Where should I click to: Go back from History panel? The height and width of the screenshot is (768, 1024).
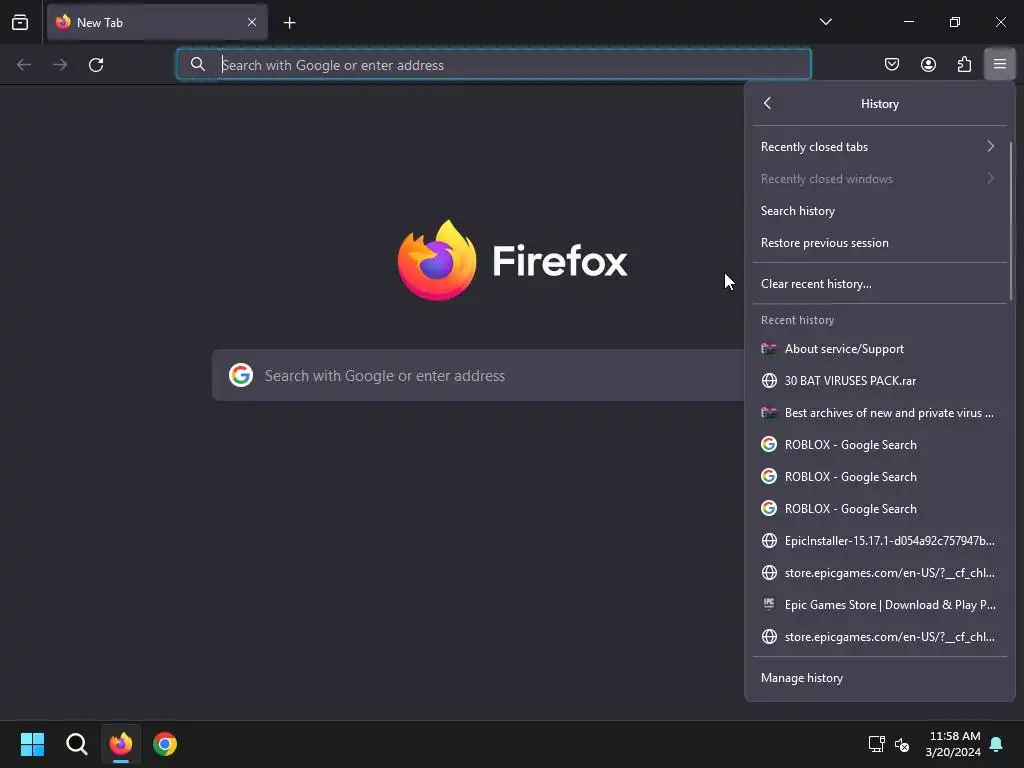(767, 103)
